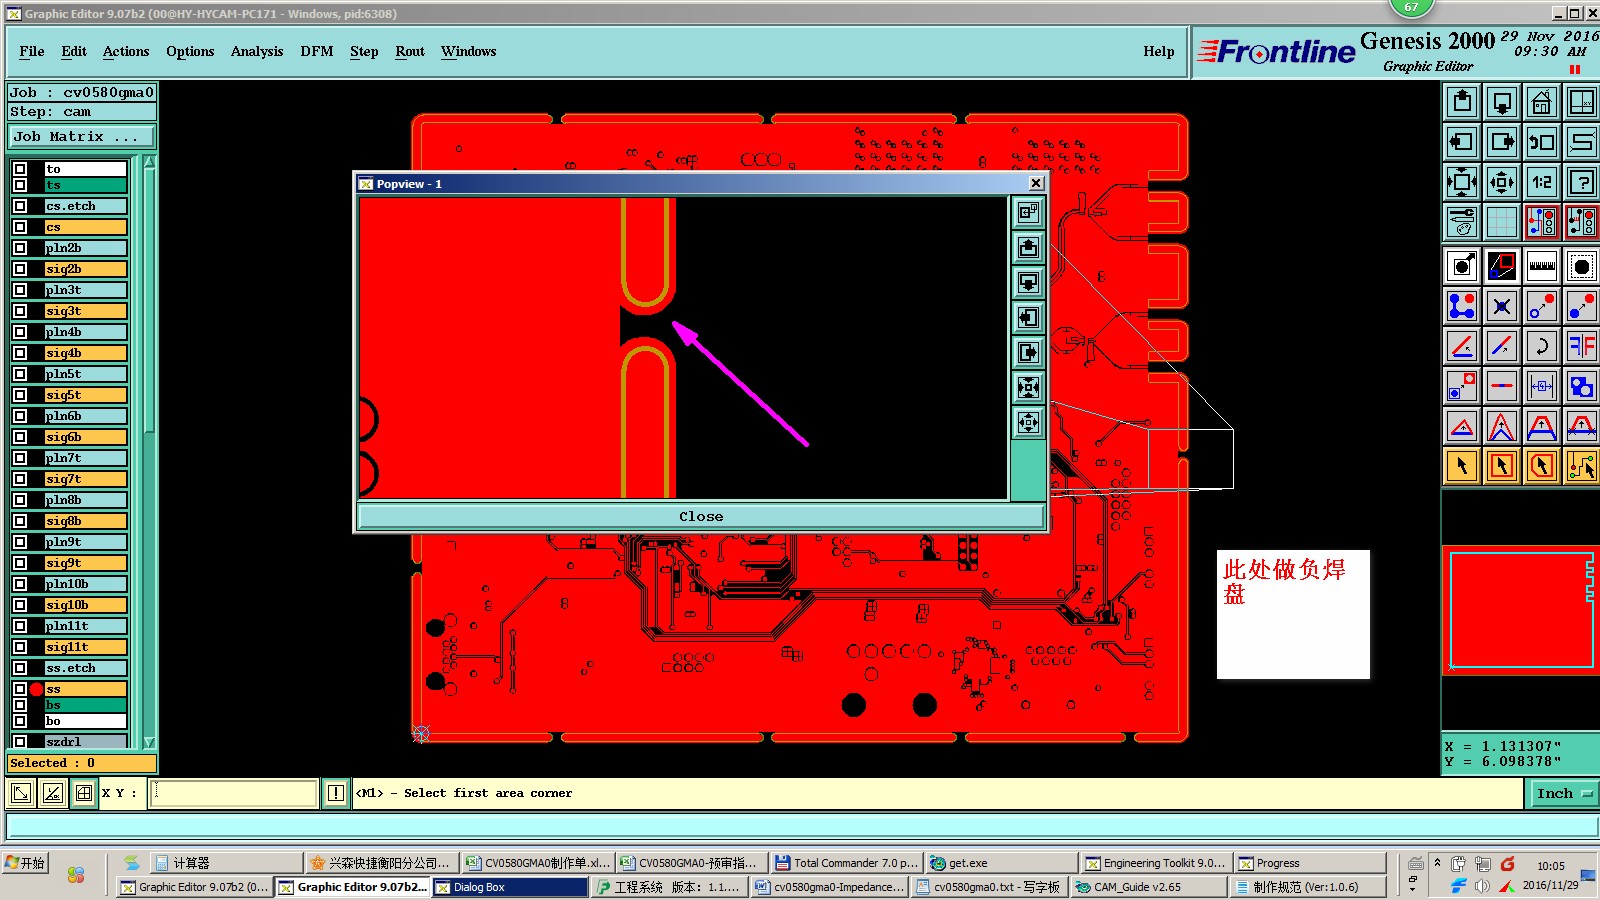The height and width of the screenshot is (900, 1600).
Task: Select the rectangle area select arrow tool
Action: [x=1502, y=466]
